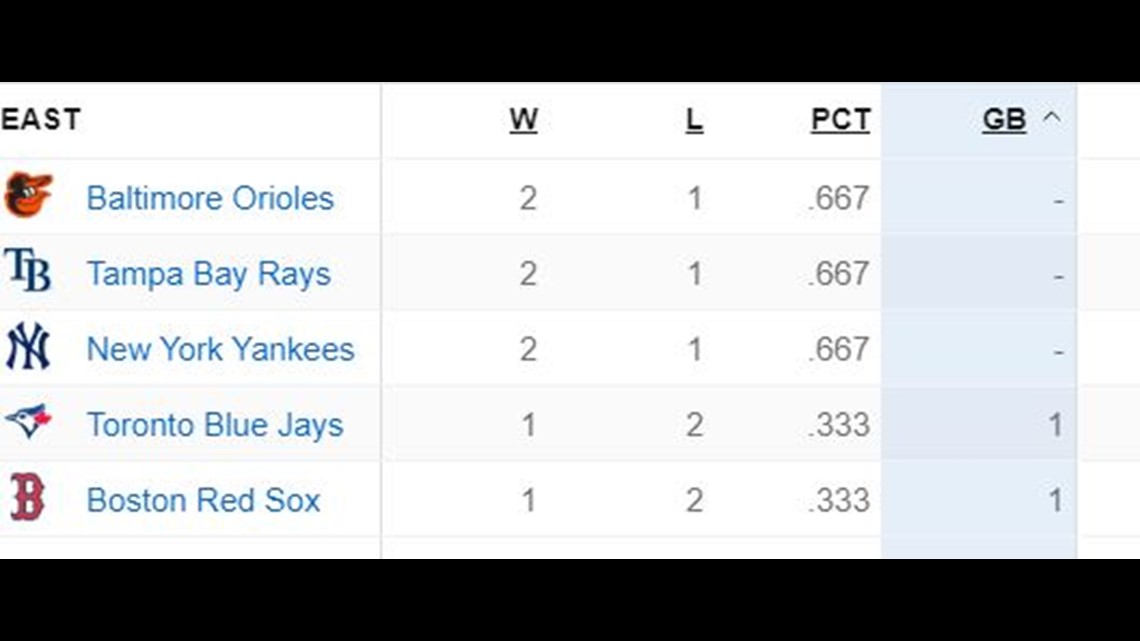Click the Yankees wins value cell
Image resolution: width=1140 pixels, height=641 pixels.
pos(529,350)
